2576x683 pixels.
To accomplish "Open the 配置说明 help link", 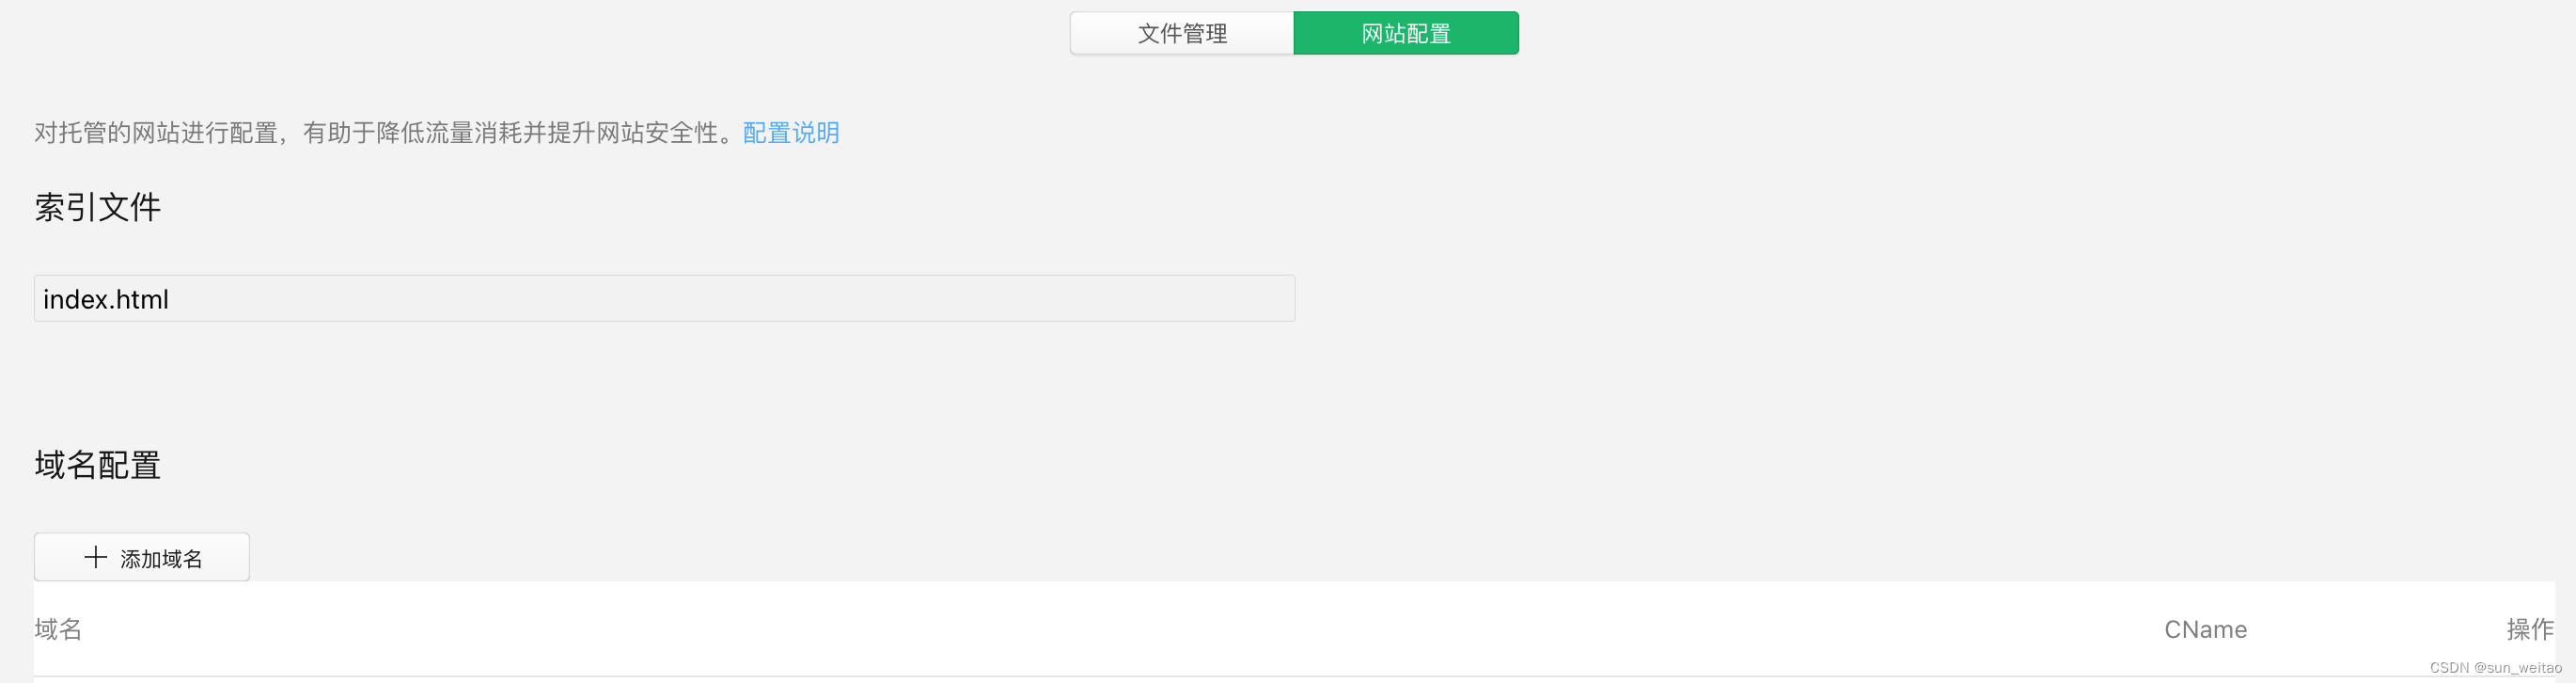I will 791,133.
